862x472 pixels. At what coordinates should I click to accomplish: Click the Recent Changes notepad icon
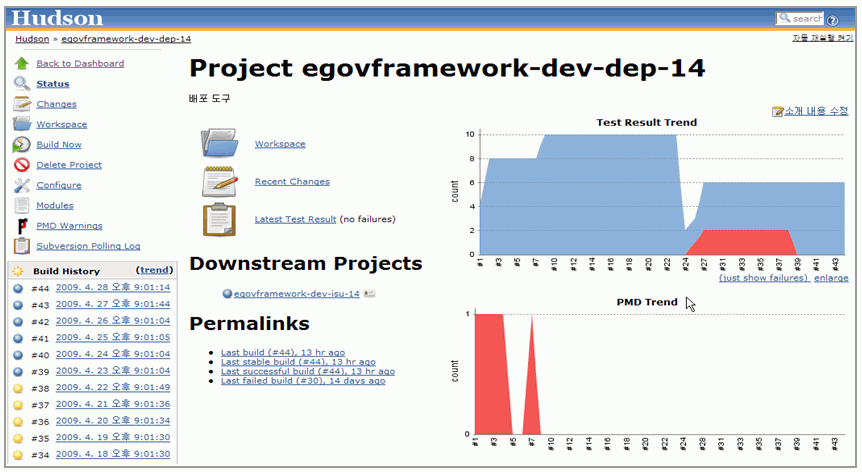tap(219, 181)
